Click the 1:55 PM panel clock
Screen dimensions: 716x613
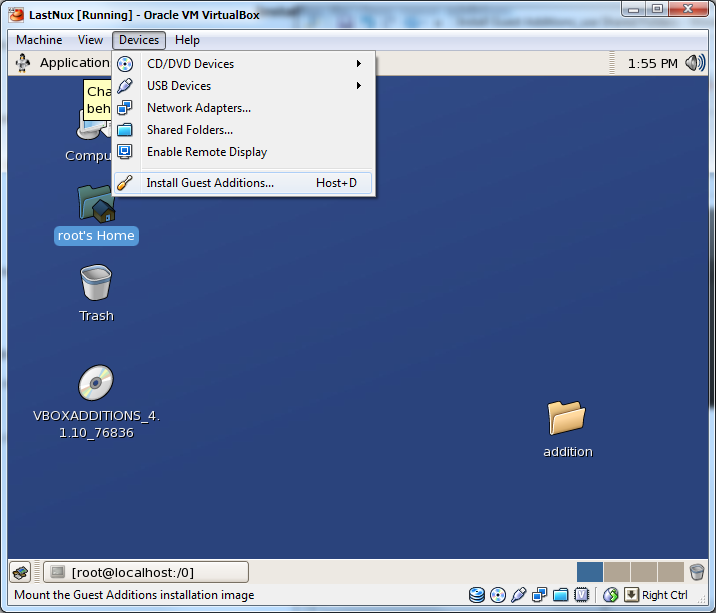pos(652,63)
